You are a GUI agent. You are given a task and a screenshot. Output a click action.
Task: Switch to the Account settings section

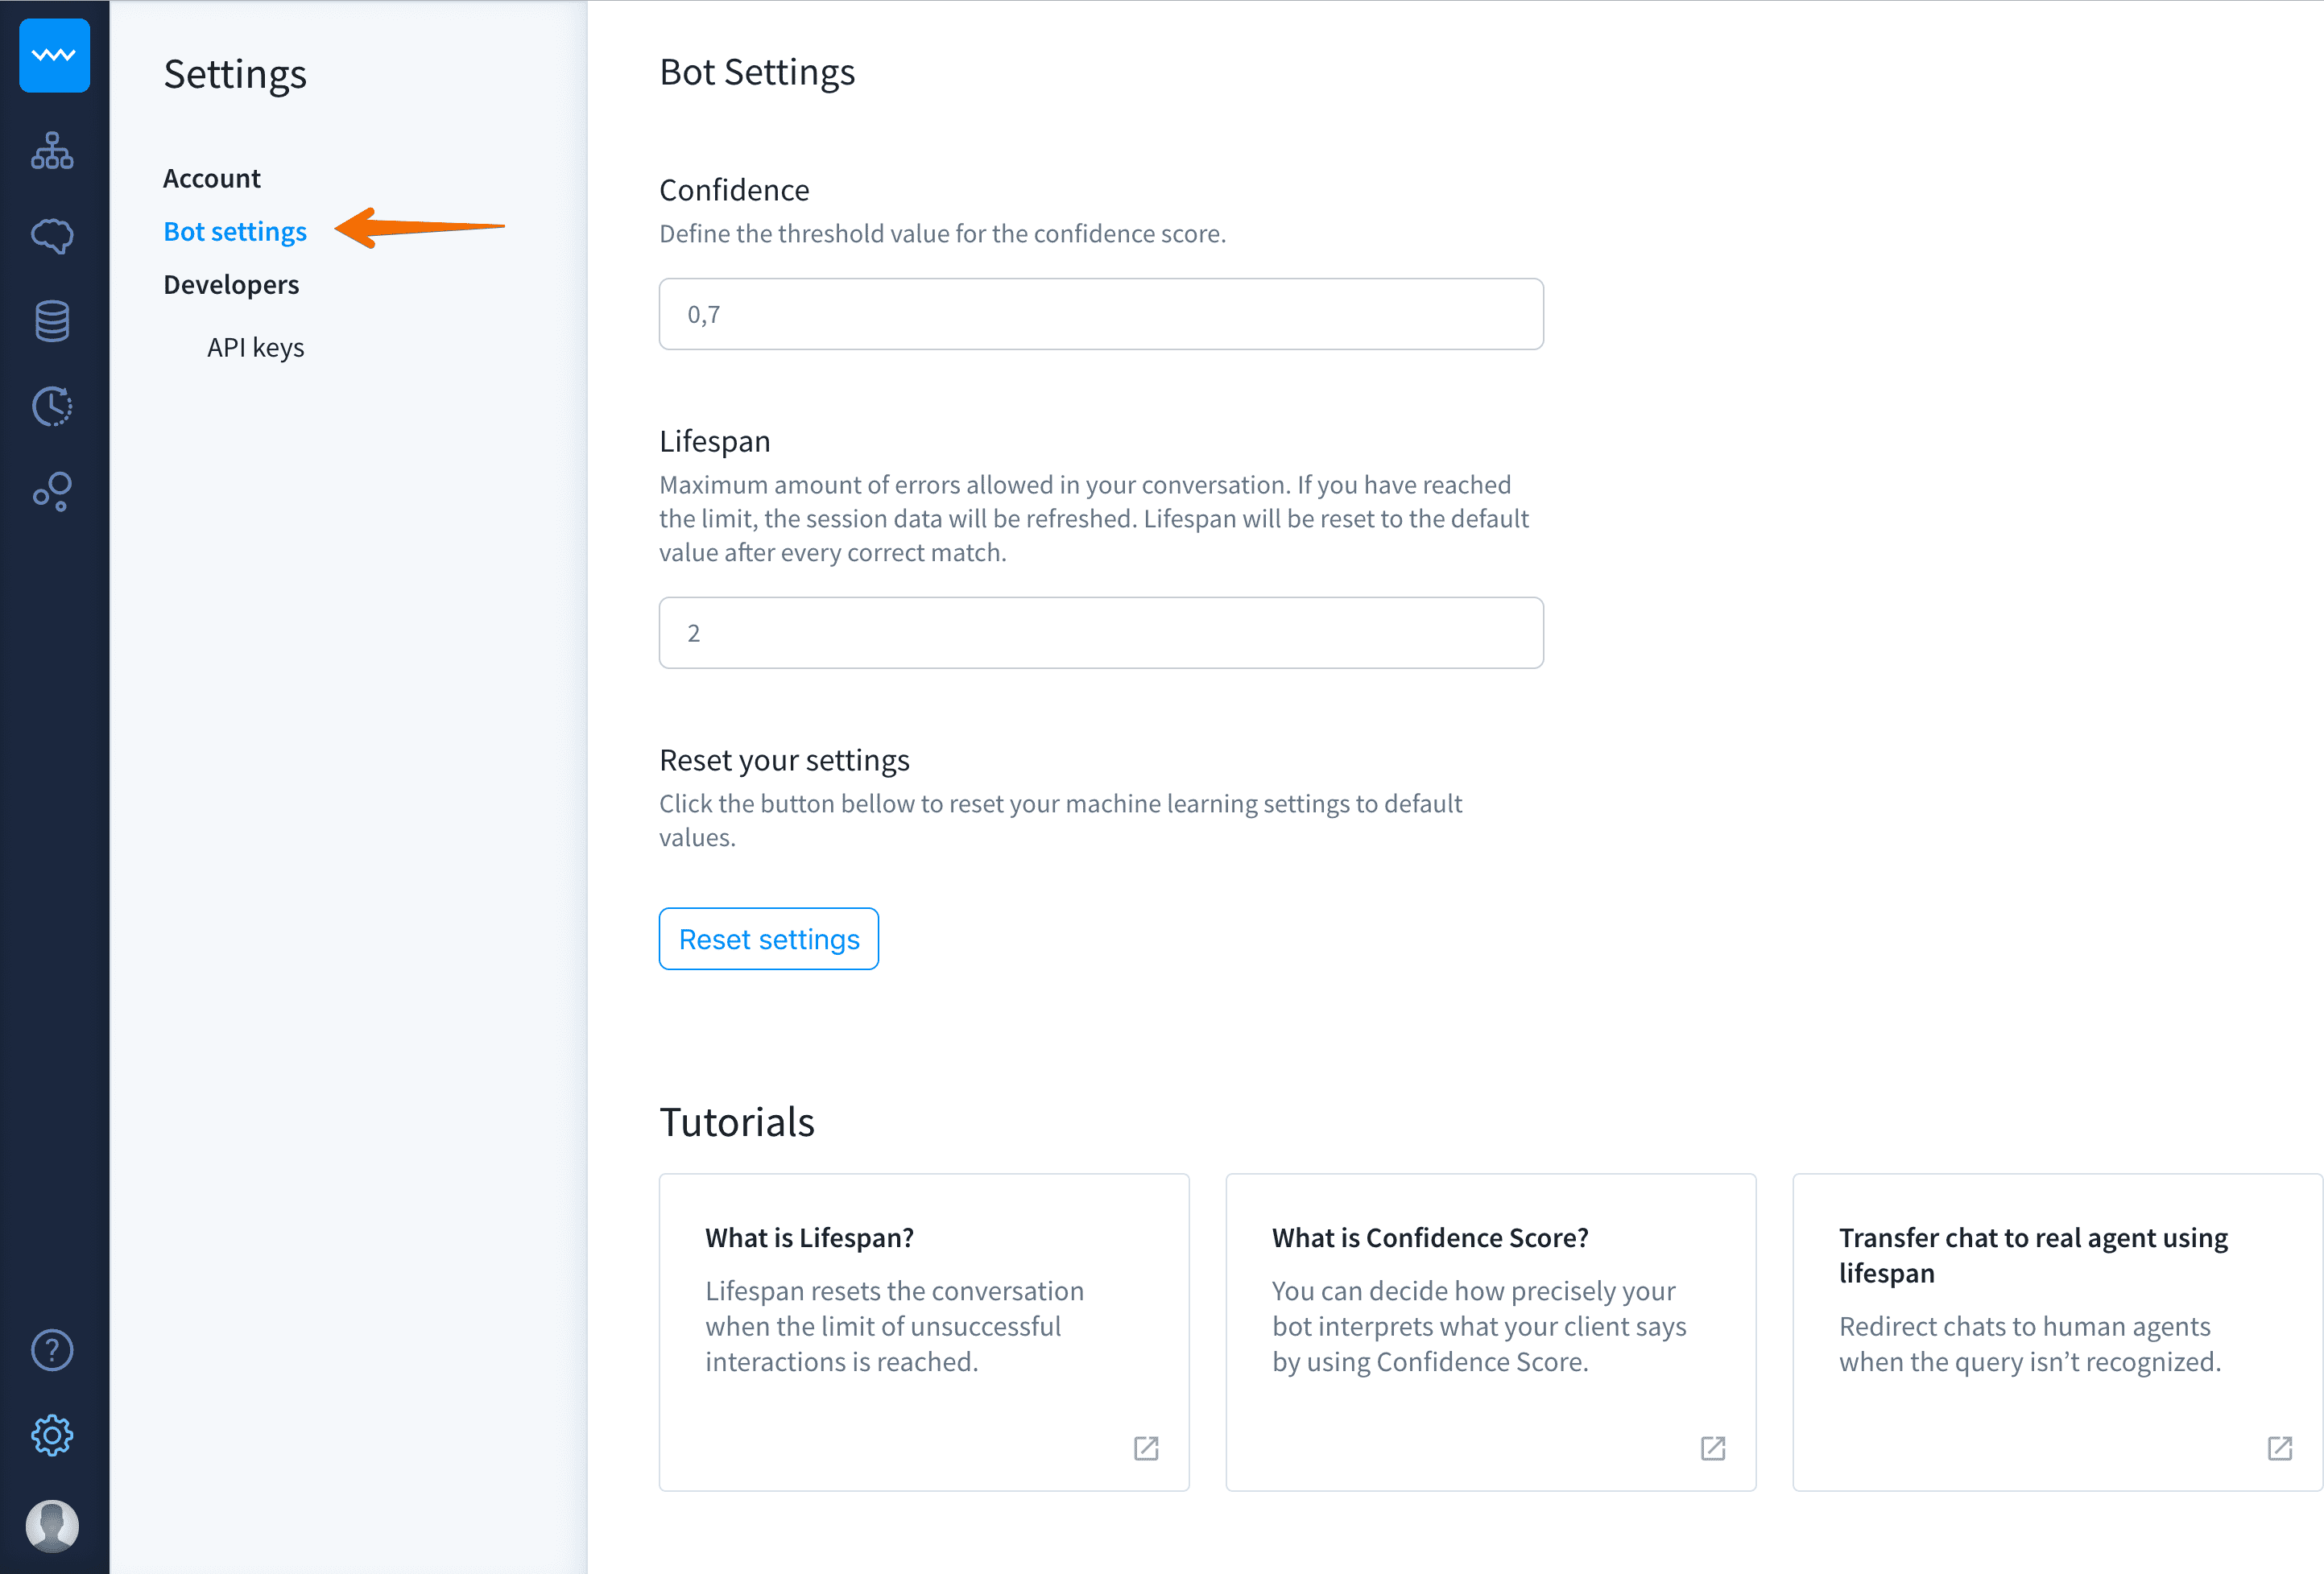point(212,177)
